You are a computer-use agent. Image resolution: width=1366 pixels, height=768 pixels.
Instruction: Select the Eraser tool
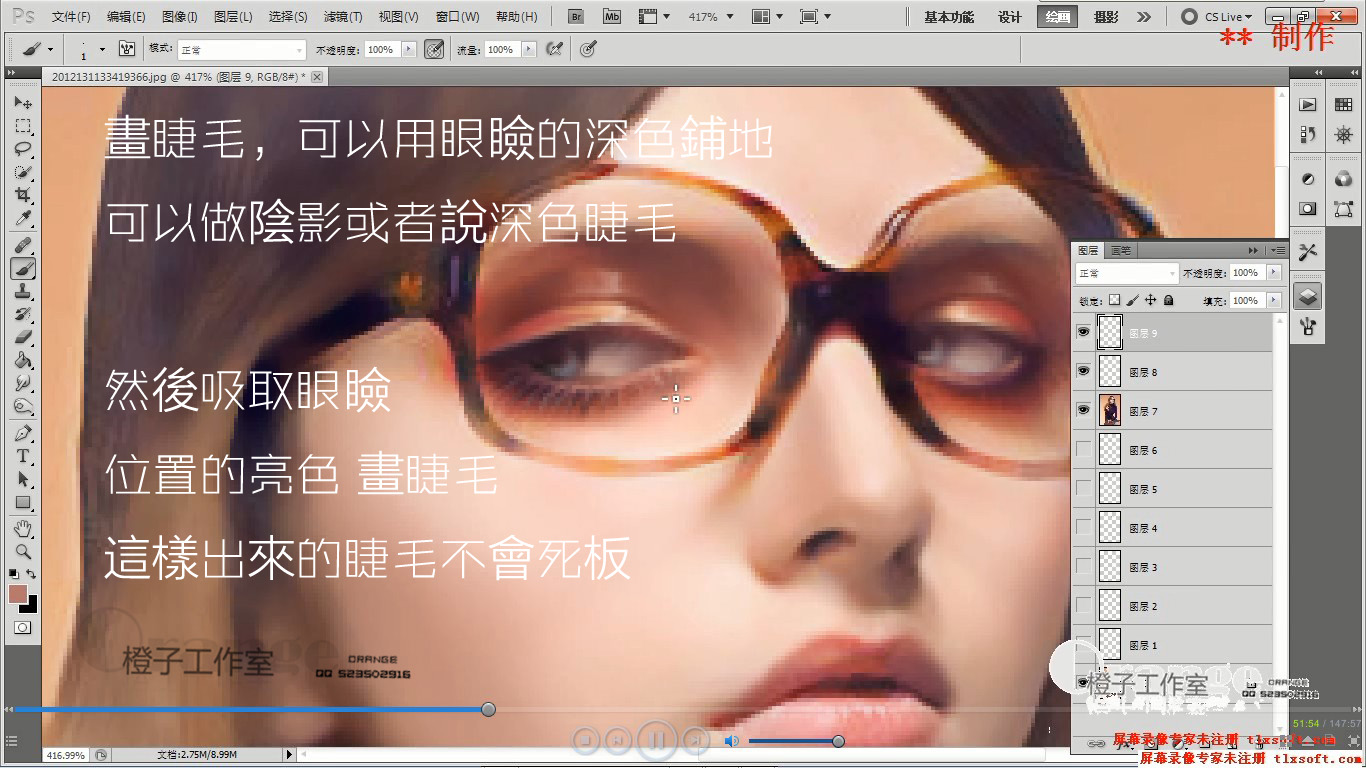click(23, 337)
